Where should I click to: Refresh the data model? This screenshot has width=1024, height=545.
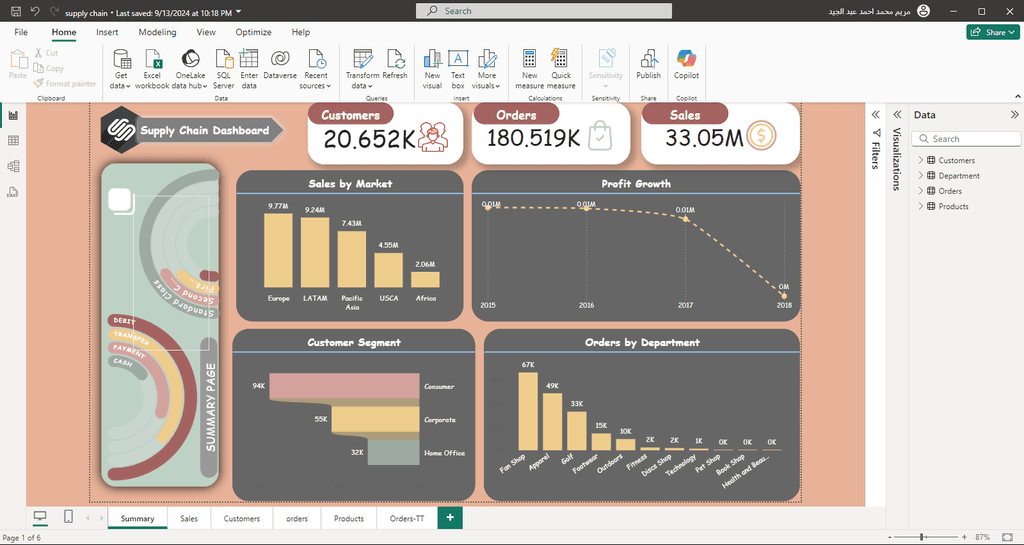point(395,65)
